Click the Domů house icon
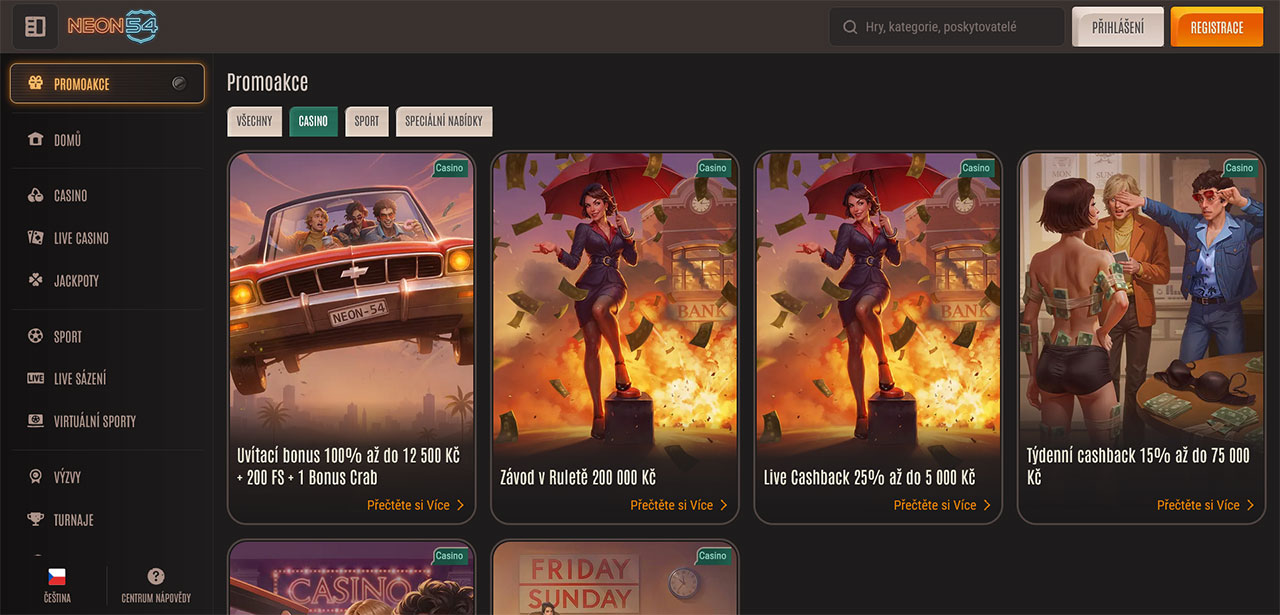The height and width of the screenshot is (615, 1280). click(x=35, y=140)
